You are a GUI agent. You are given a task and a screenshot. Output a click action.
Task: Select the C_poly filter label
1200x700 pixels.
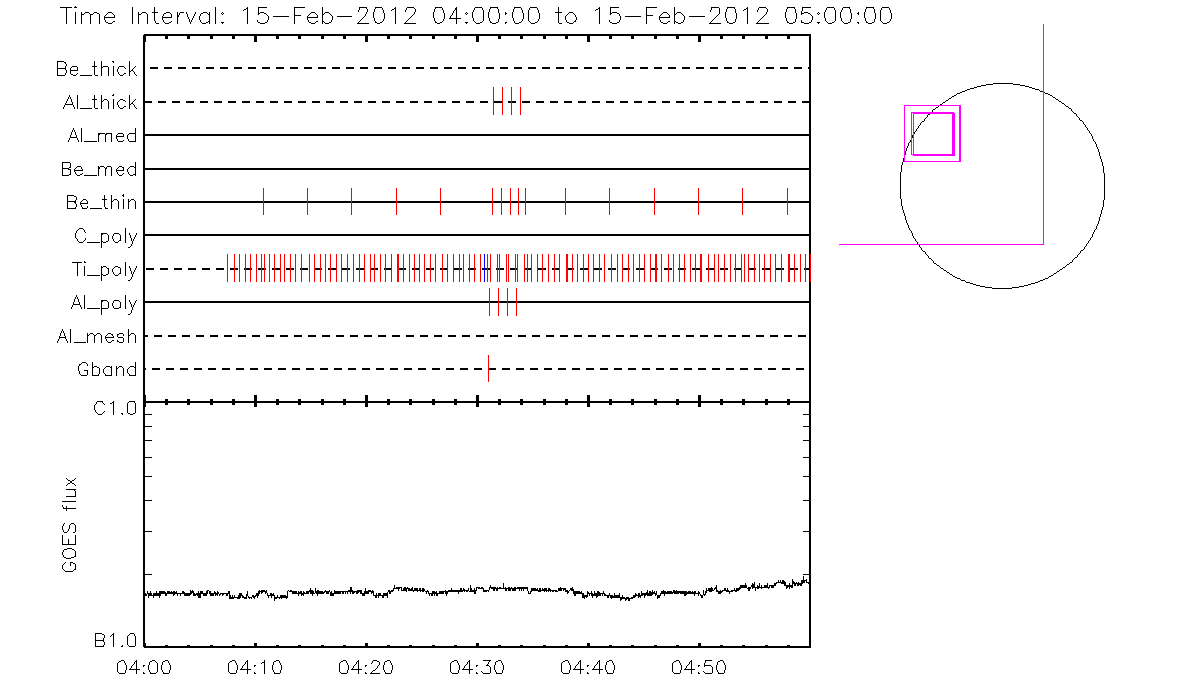105,236
